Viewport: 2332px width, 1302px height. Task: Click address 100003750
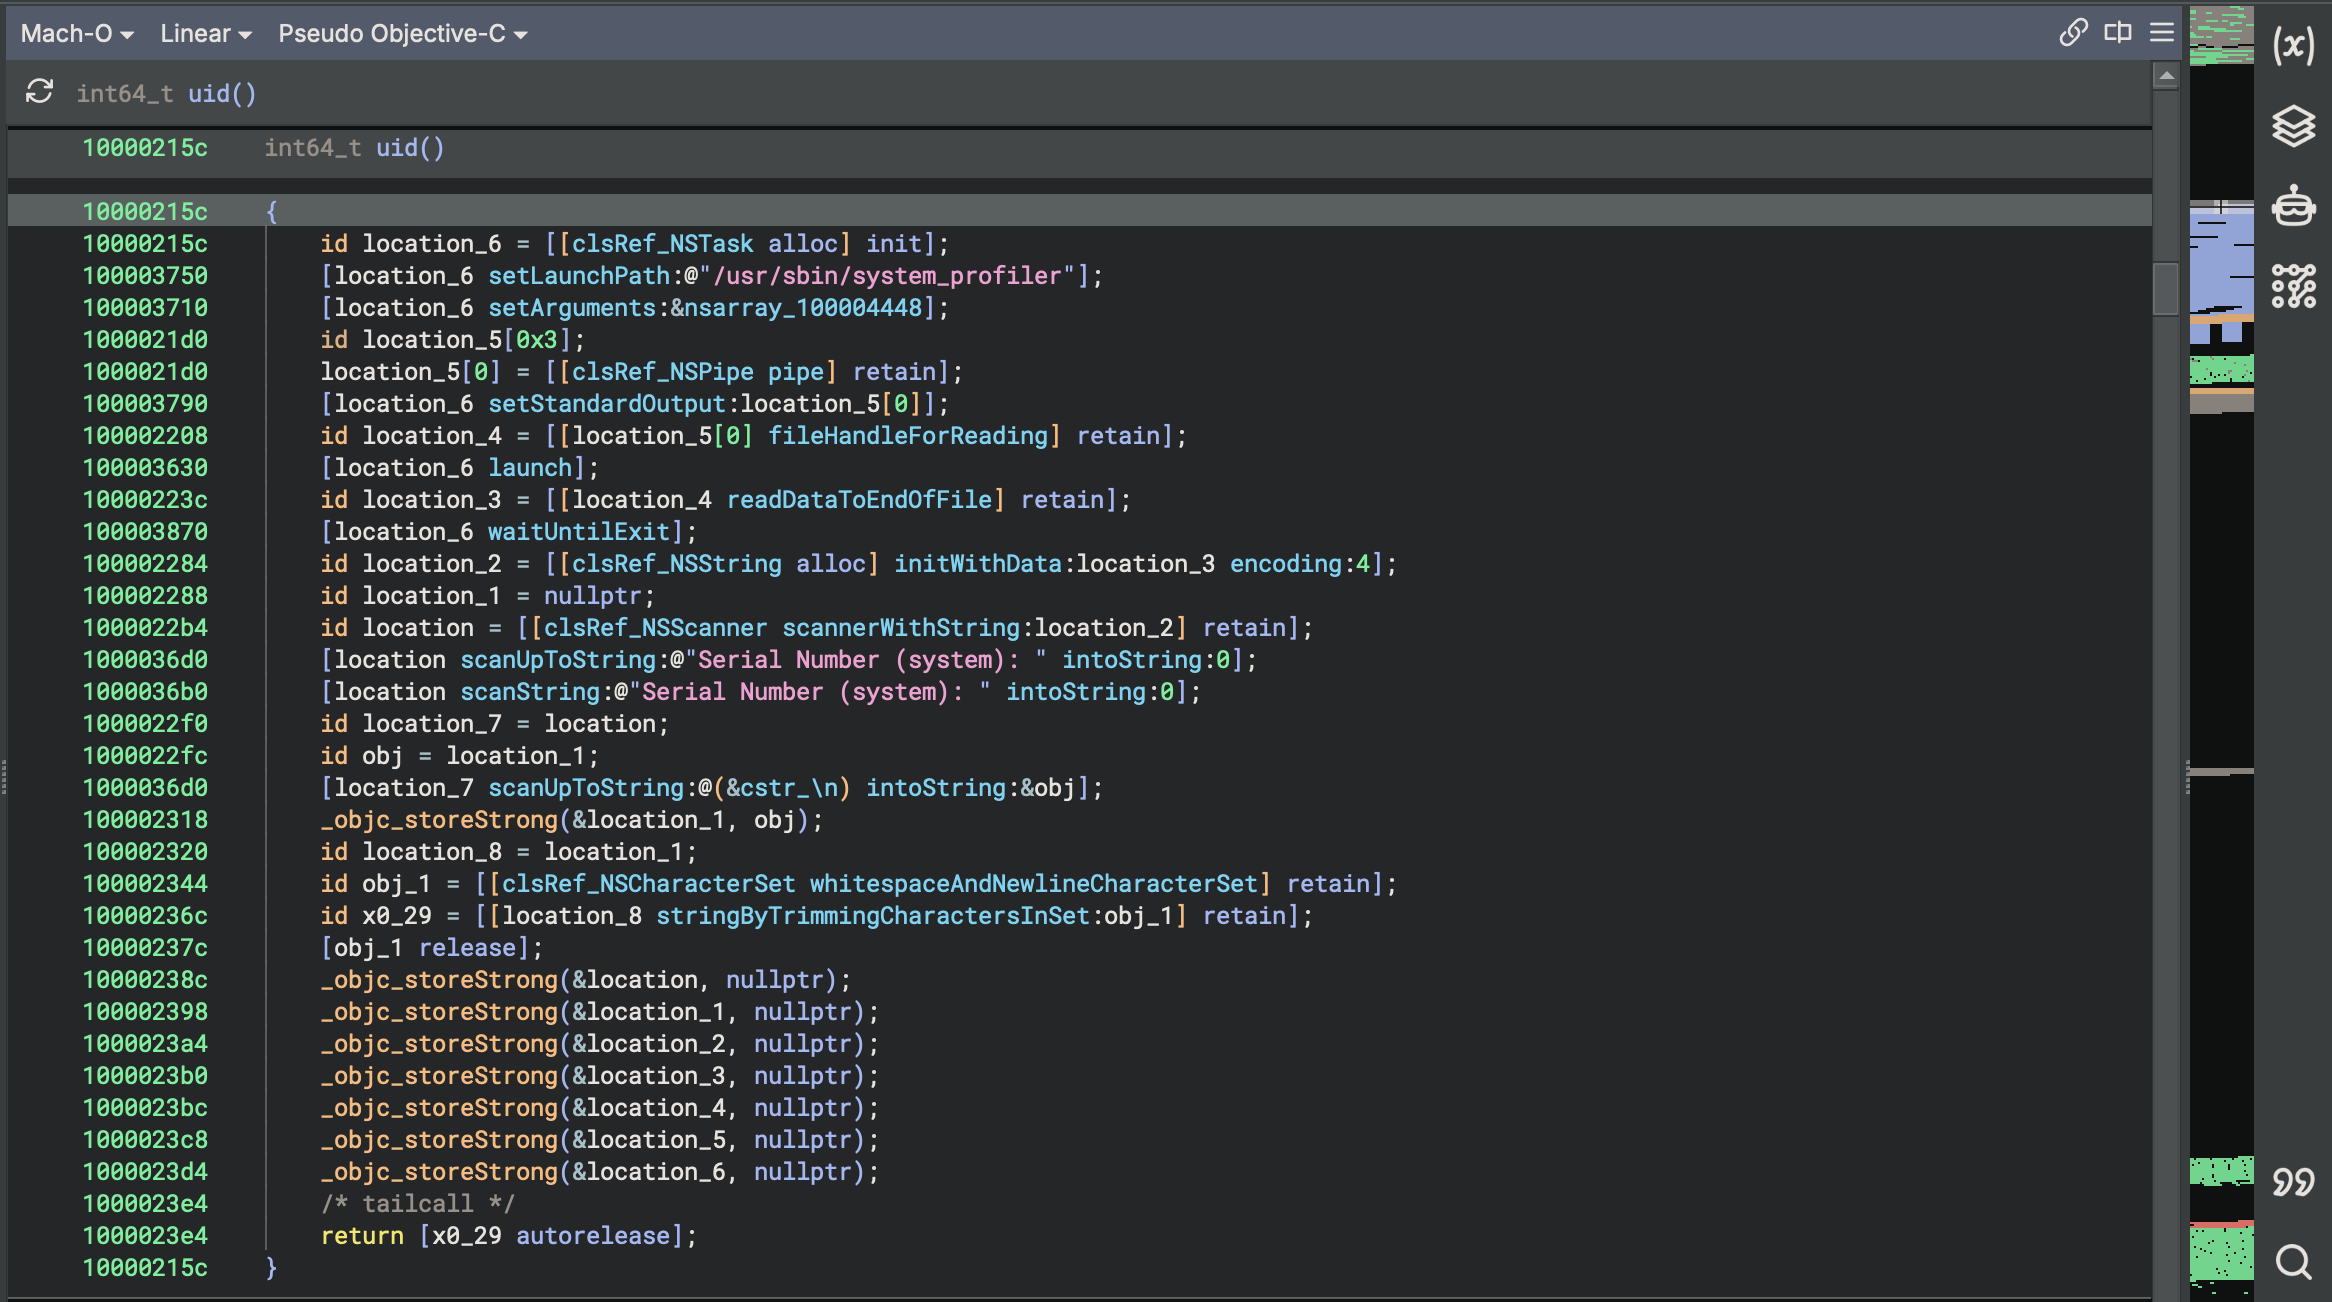tap(145, 275)
